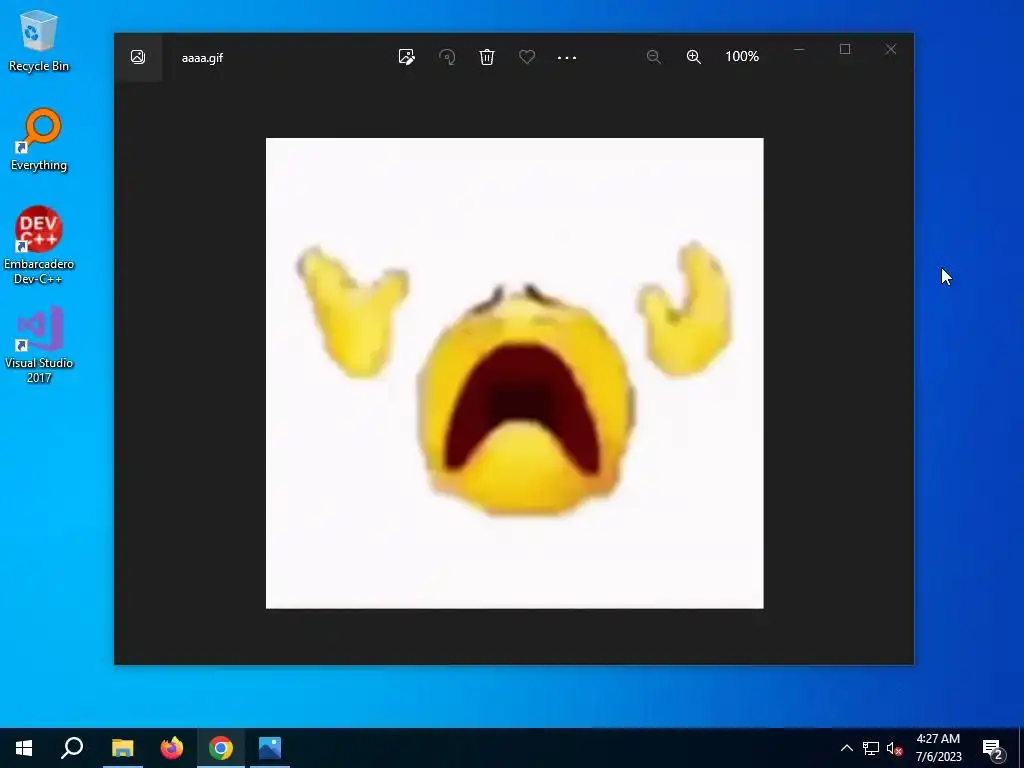Select the Everything desktop shortcut
The height and width of the screenshot is (768, 1024).
click(x=39, y=140)
